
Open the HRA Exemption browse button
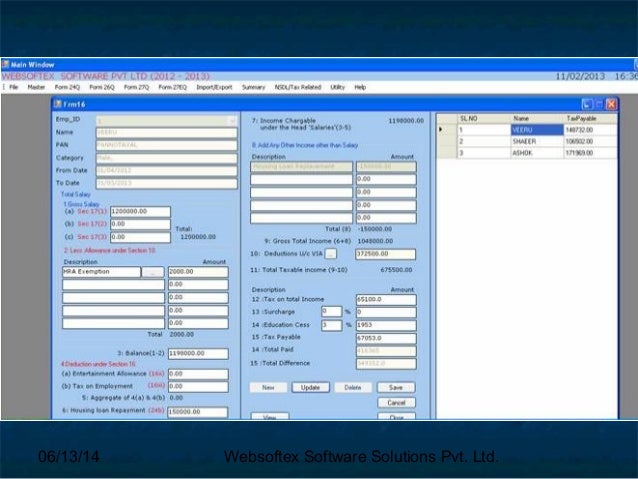[x=153, y=272]
